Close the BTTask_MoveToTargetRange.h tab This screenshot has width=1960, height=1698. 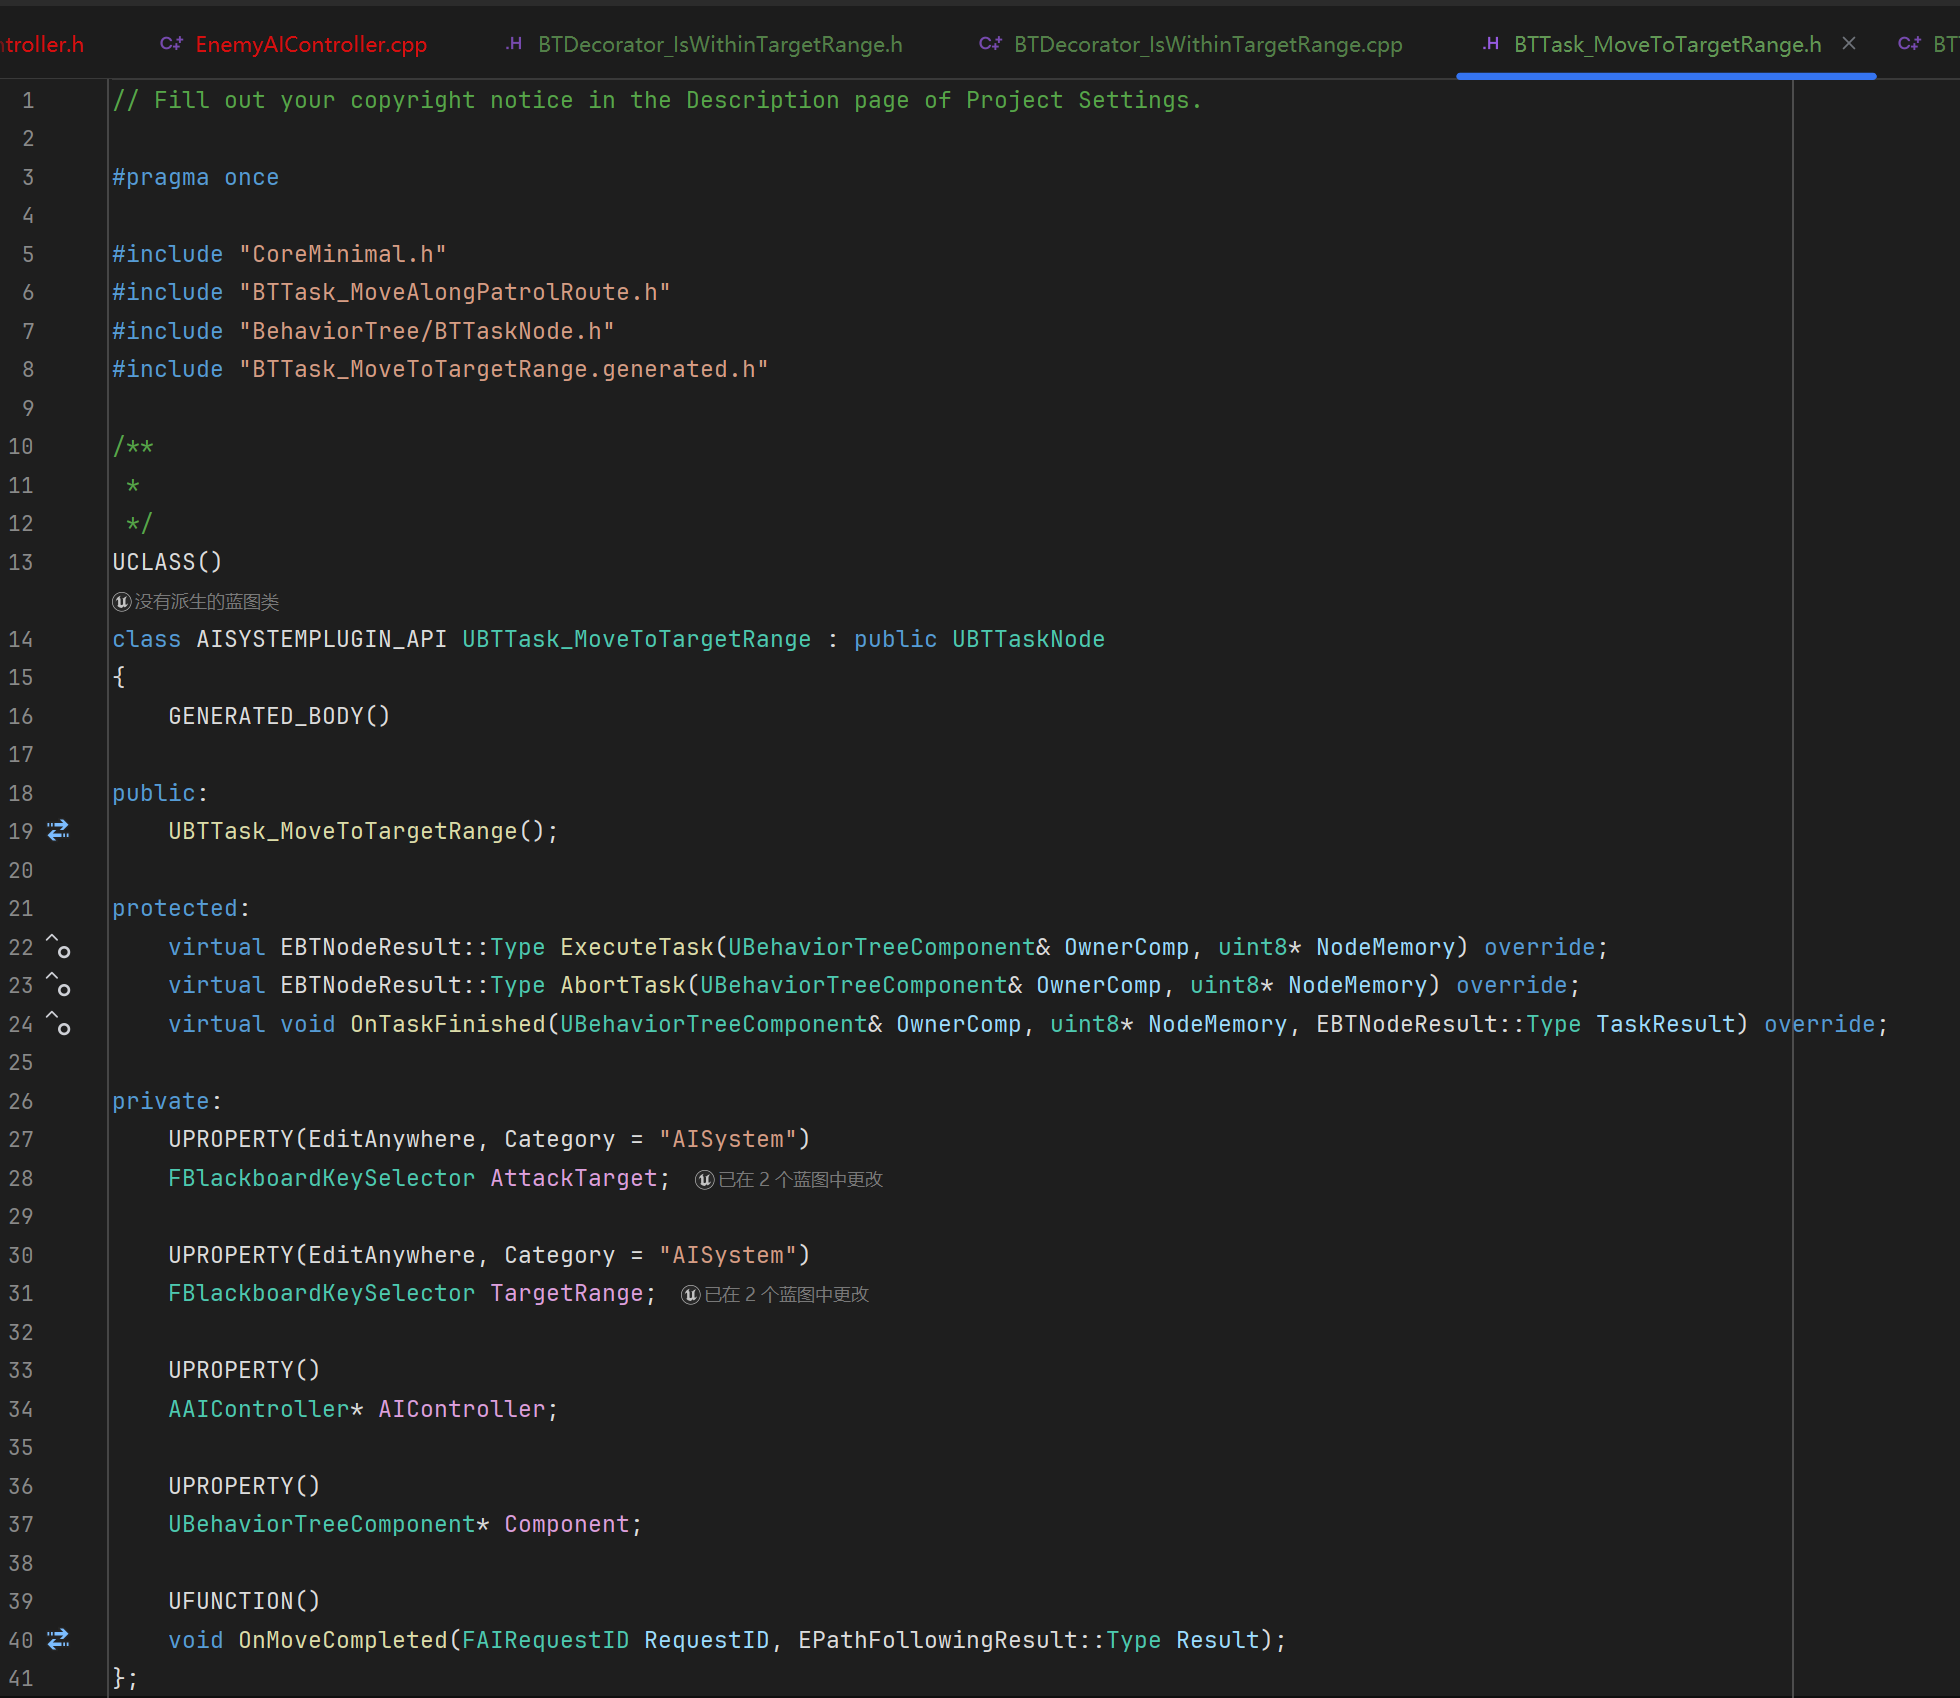(1849, 43)
